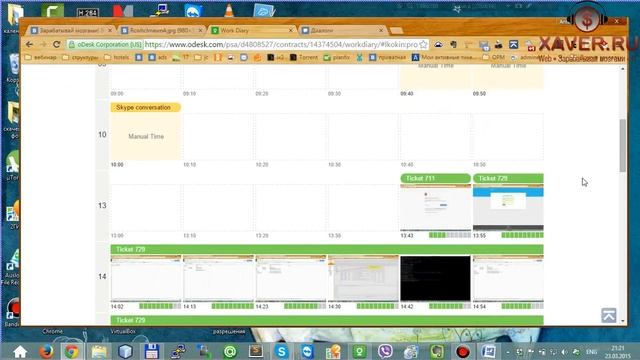Screen dimensions: 640x360
Task: Open File Explorer from the taskbar
Action: click(x=99, y=351)
